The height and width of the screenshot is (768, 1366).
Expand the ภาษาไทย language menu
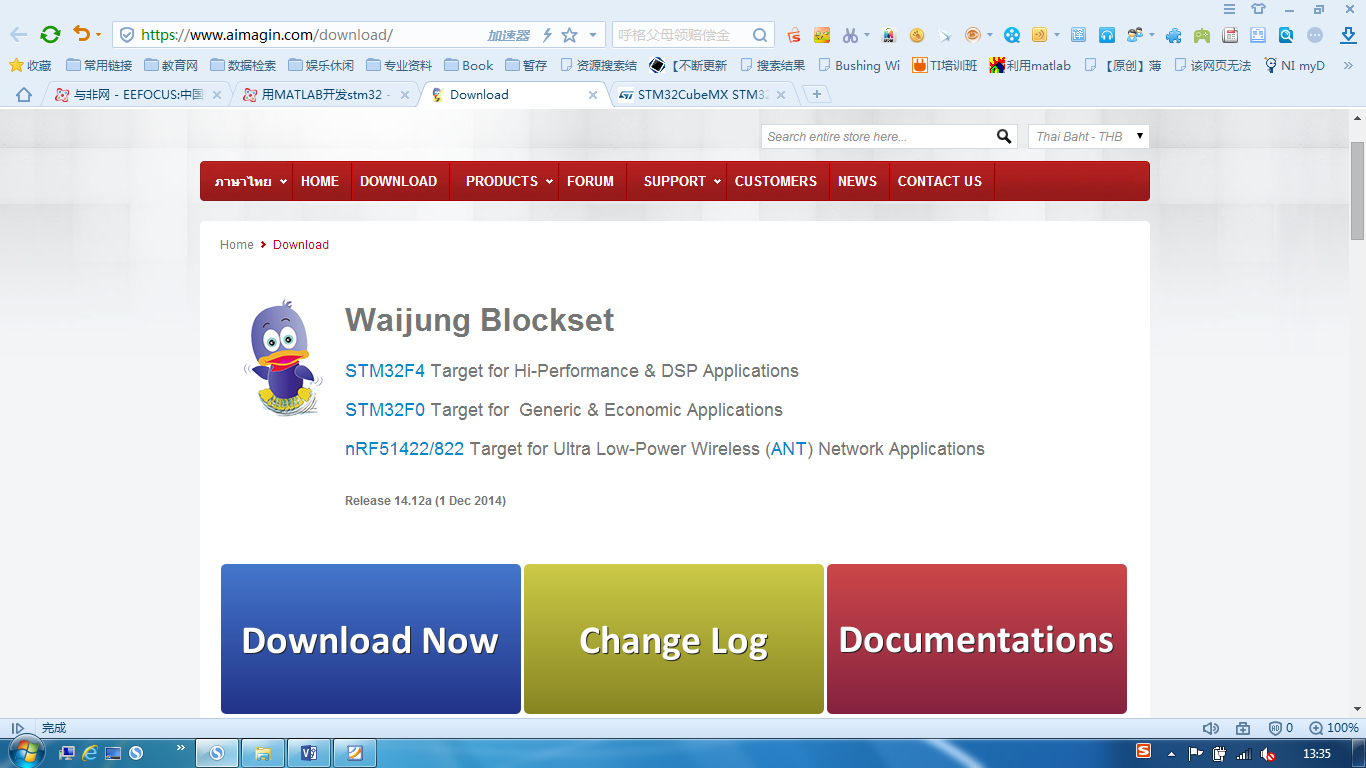tap(250, 181)
